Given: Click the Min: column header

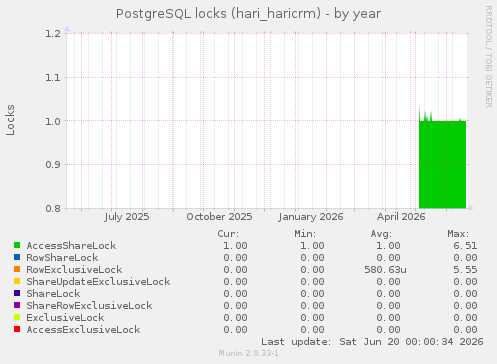Looking at the screenshot, I should 305,234.
